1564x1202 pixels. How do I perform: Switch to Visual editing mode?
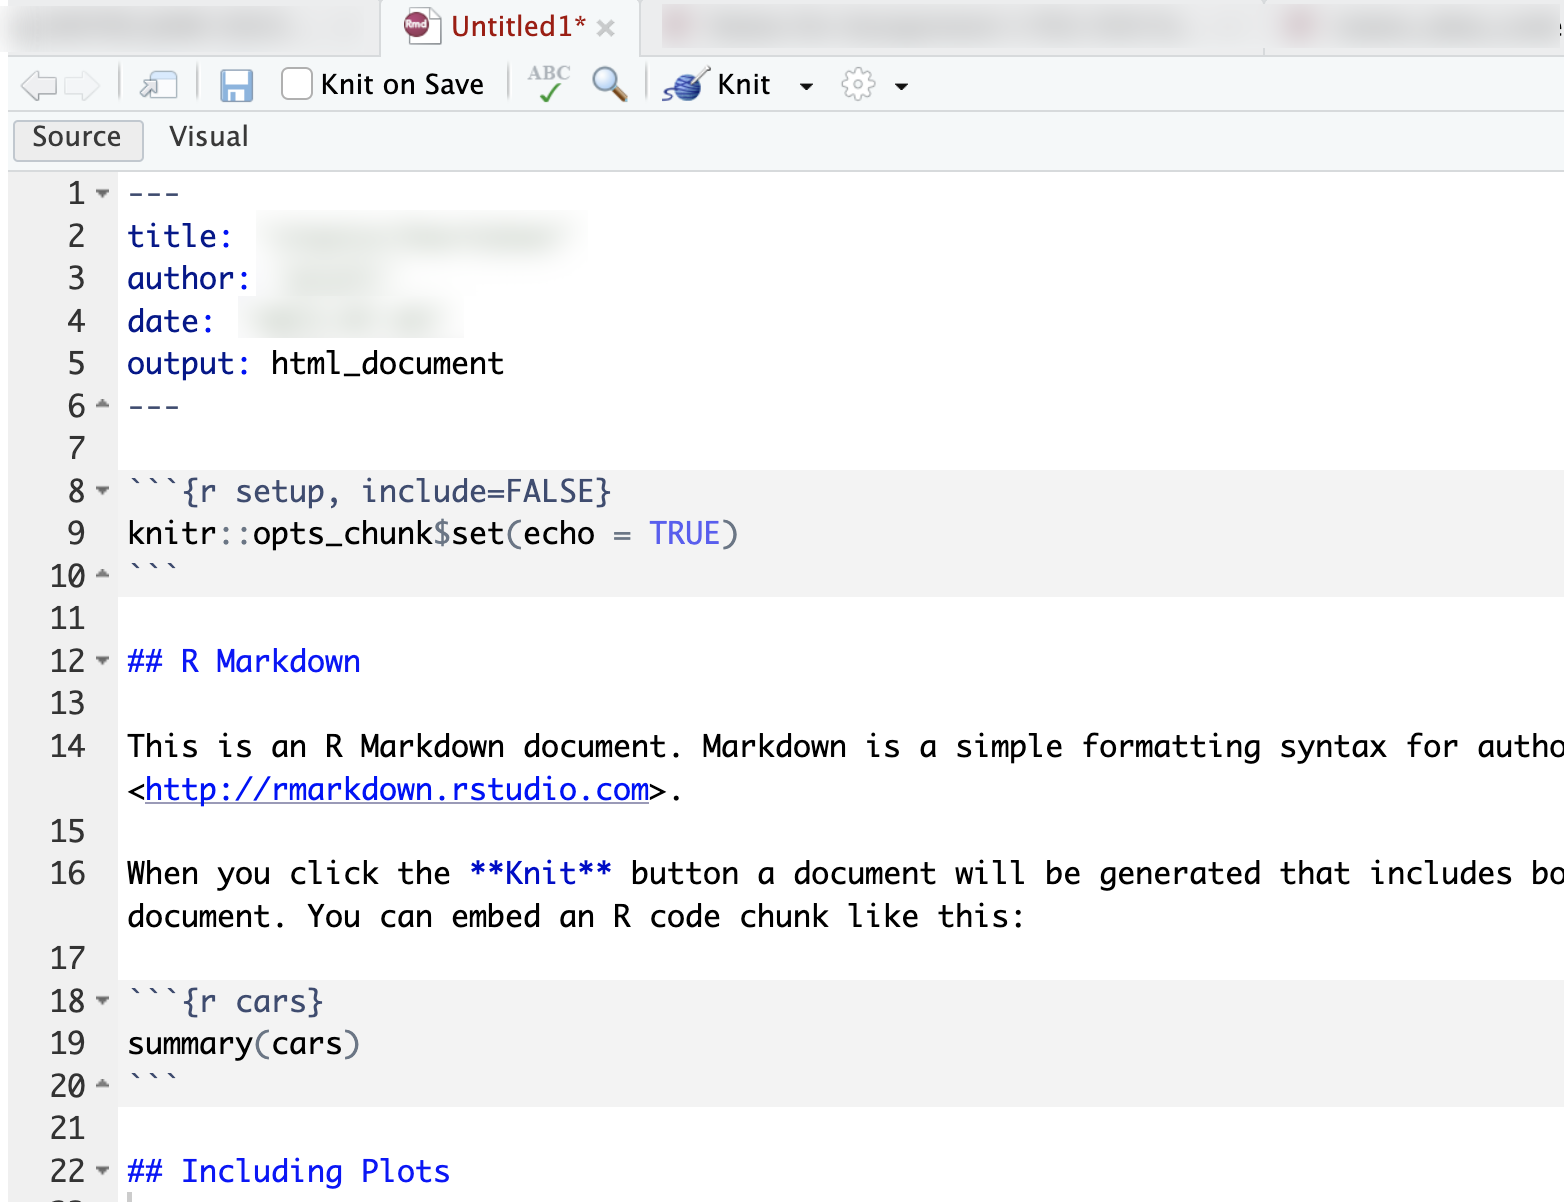point(208,137)
